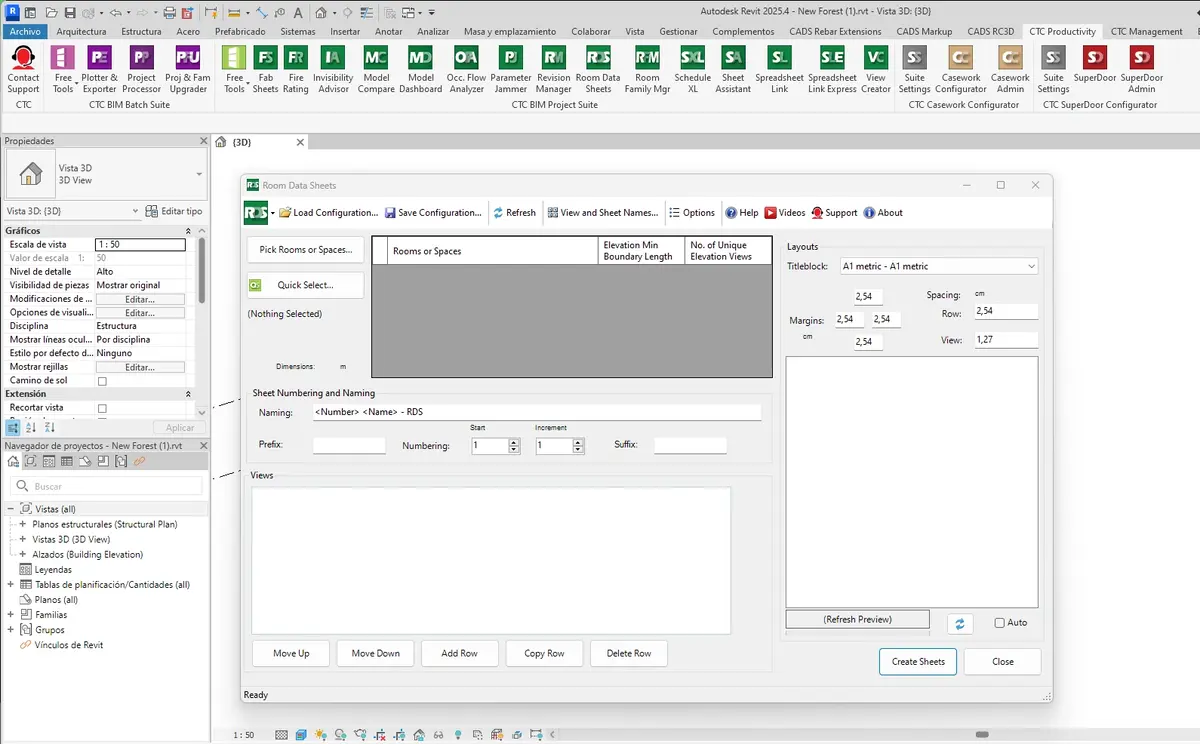Click Create Sheets button
The height and width of the screenshot is (744, 1200).
(918, 661)
